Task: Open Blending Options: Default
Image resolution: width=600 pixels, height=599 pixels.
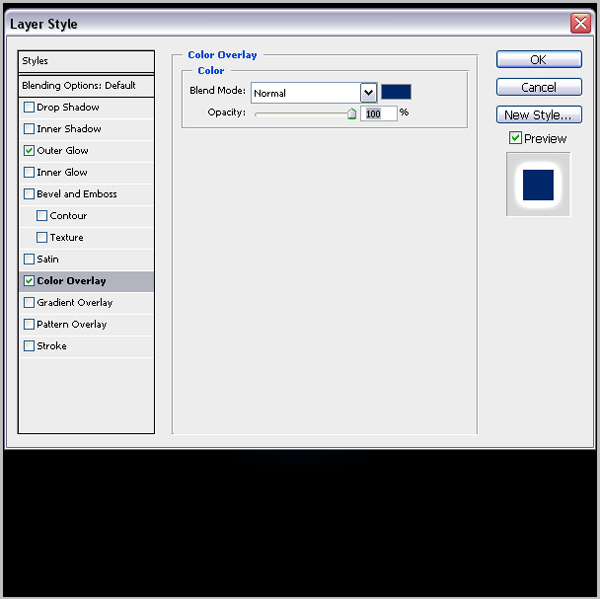Action: point(86,86)
